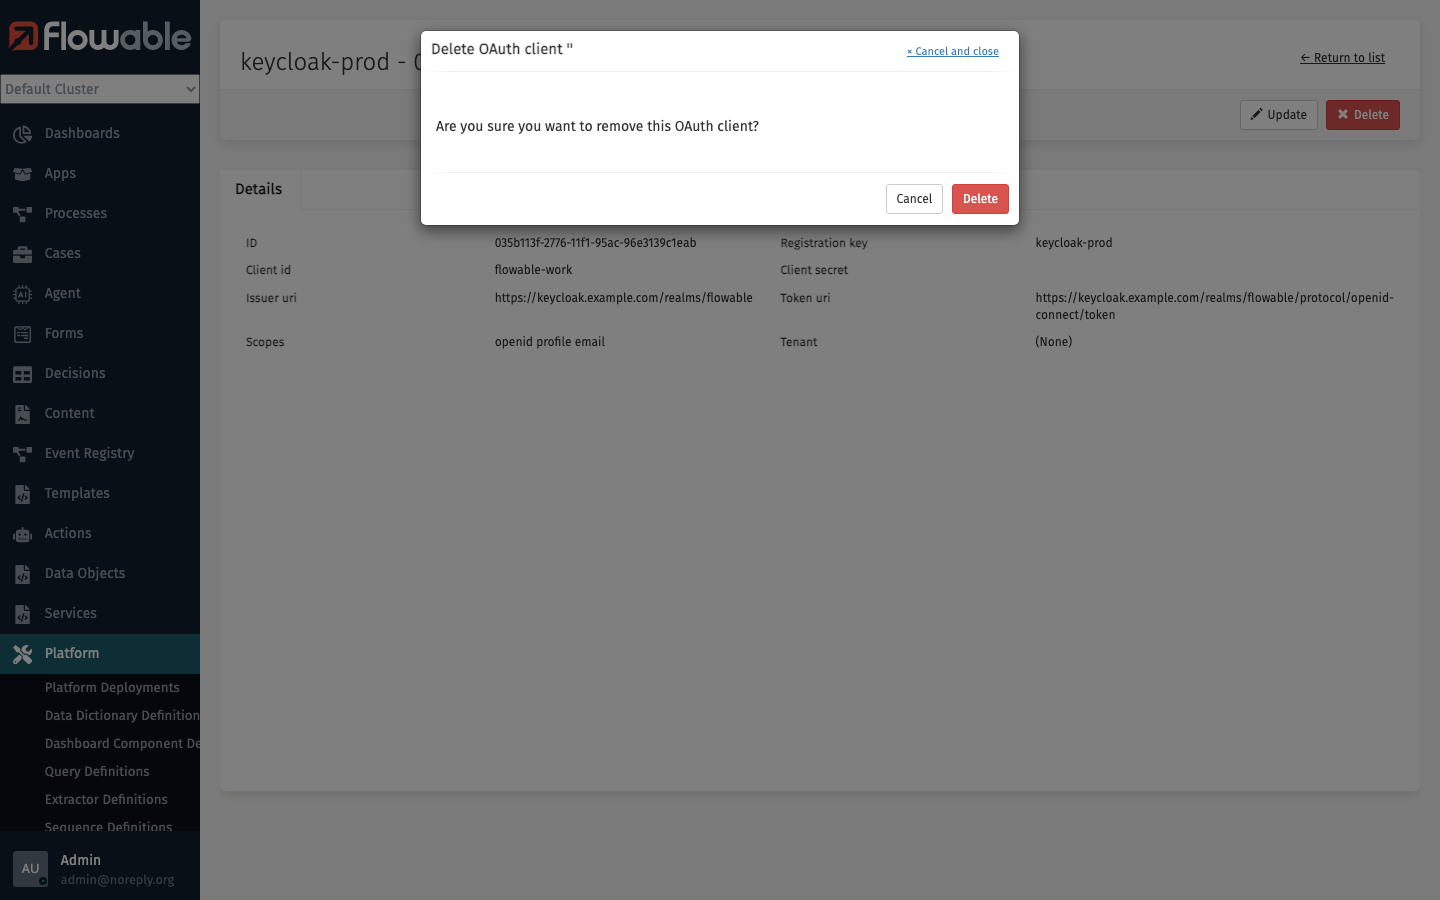Viewport: 1440px width, 900px height.
Task: Open the Default Cluster dropdown
Action: coord(100,89)
